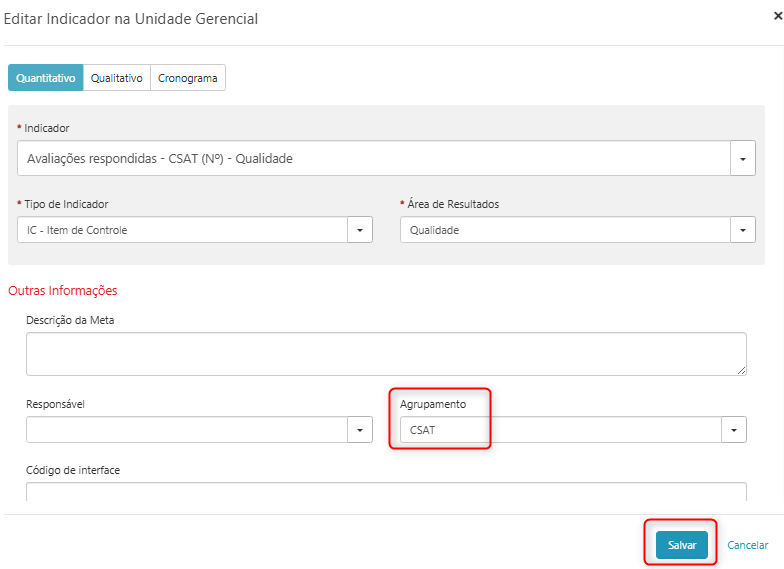The height and width of the screenshot is (569, 784).
Task: Expand the Indicador dropdown arrow
Action: (x=743, y=158)
